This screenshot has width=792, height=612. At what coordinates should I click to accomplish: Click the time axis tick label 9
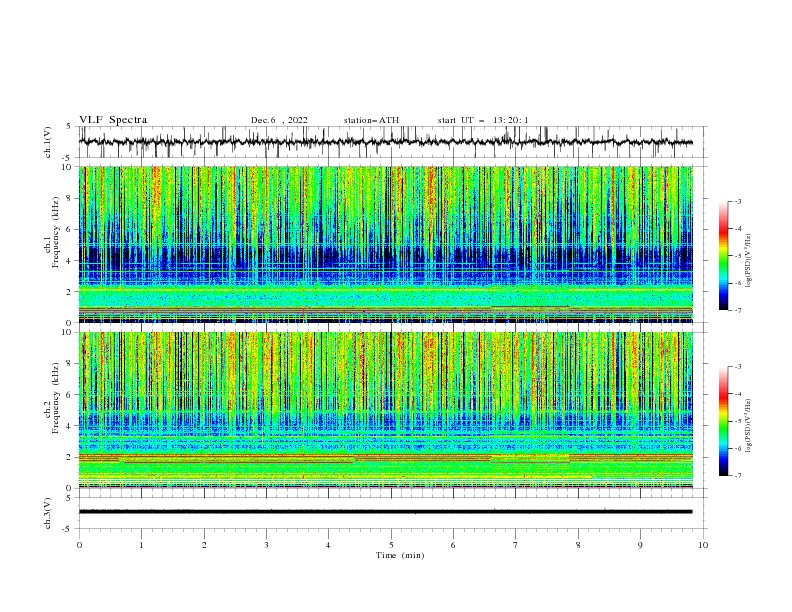tap(640, 545)
